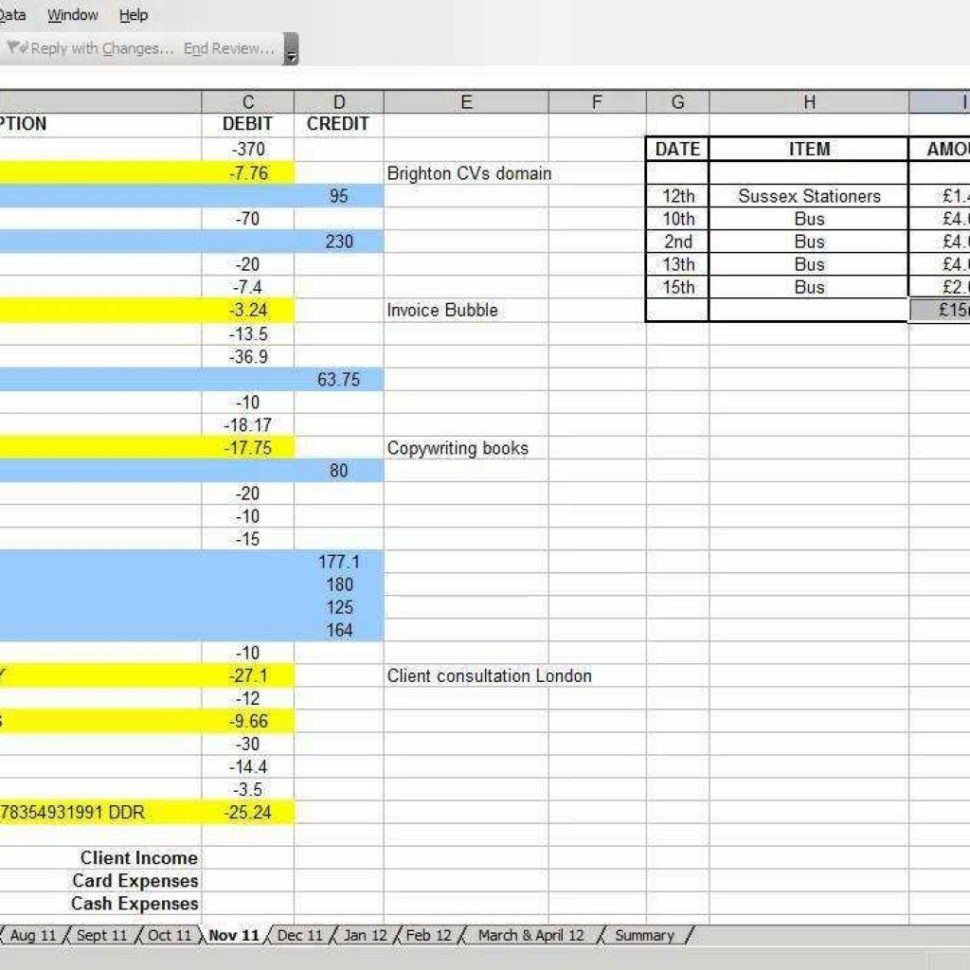This screenshot has height=970, width=970.
Task: Select the Client consultation London cell
Action: [x=490, y=676]
